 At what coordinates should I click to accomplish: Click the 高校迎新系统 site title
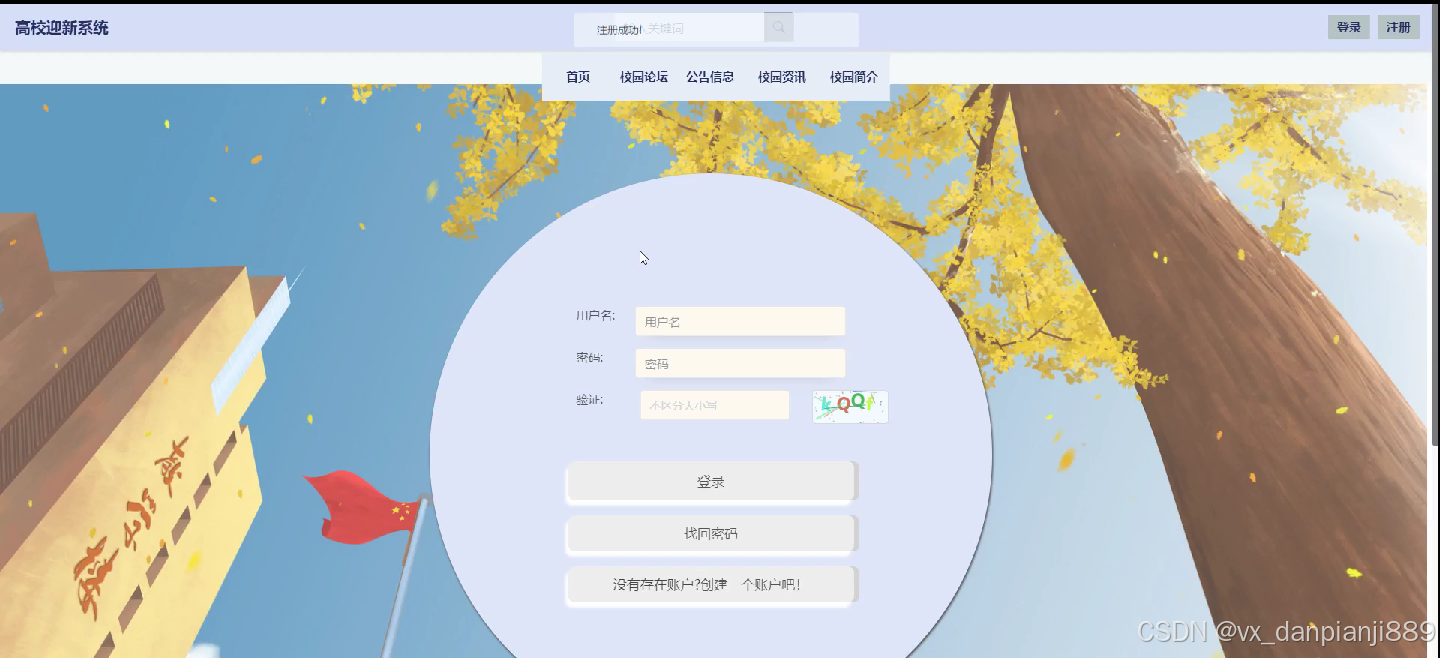point(62,28)
